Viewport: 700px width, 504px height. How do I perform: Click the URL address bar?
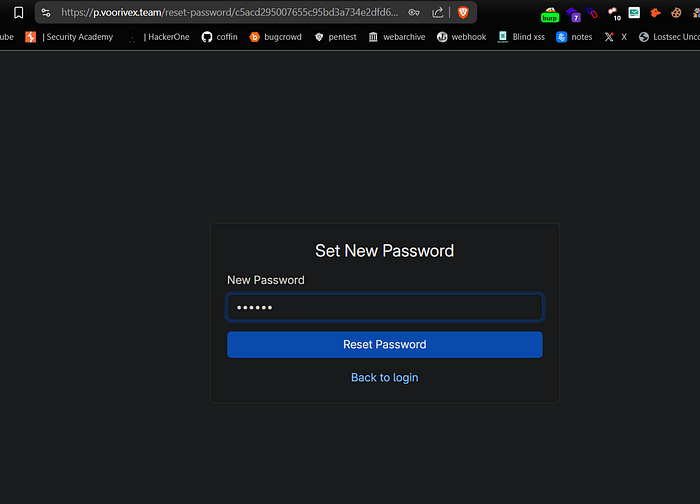click(230, 13)
